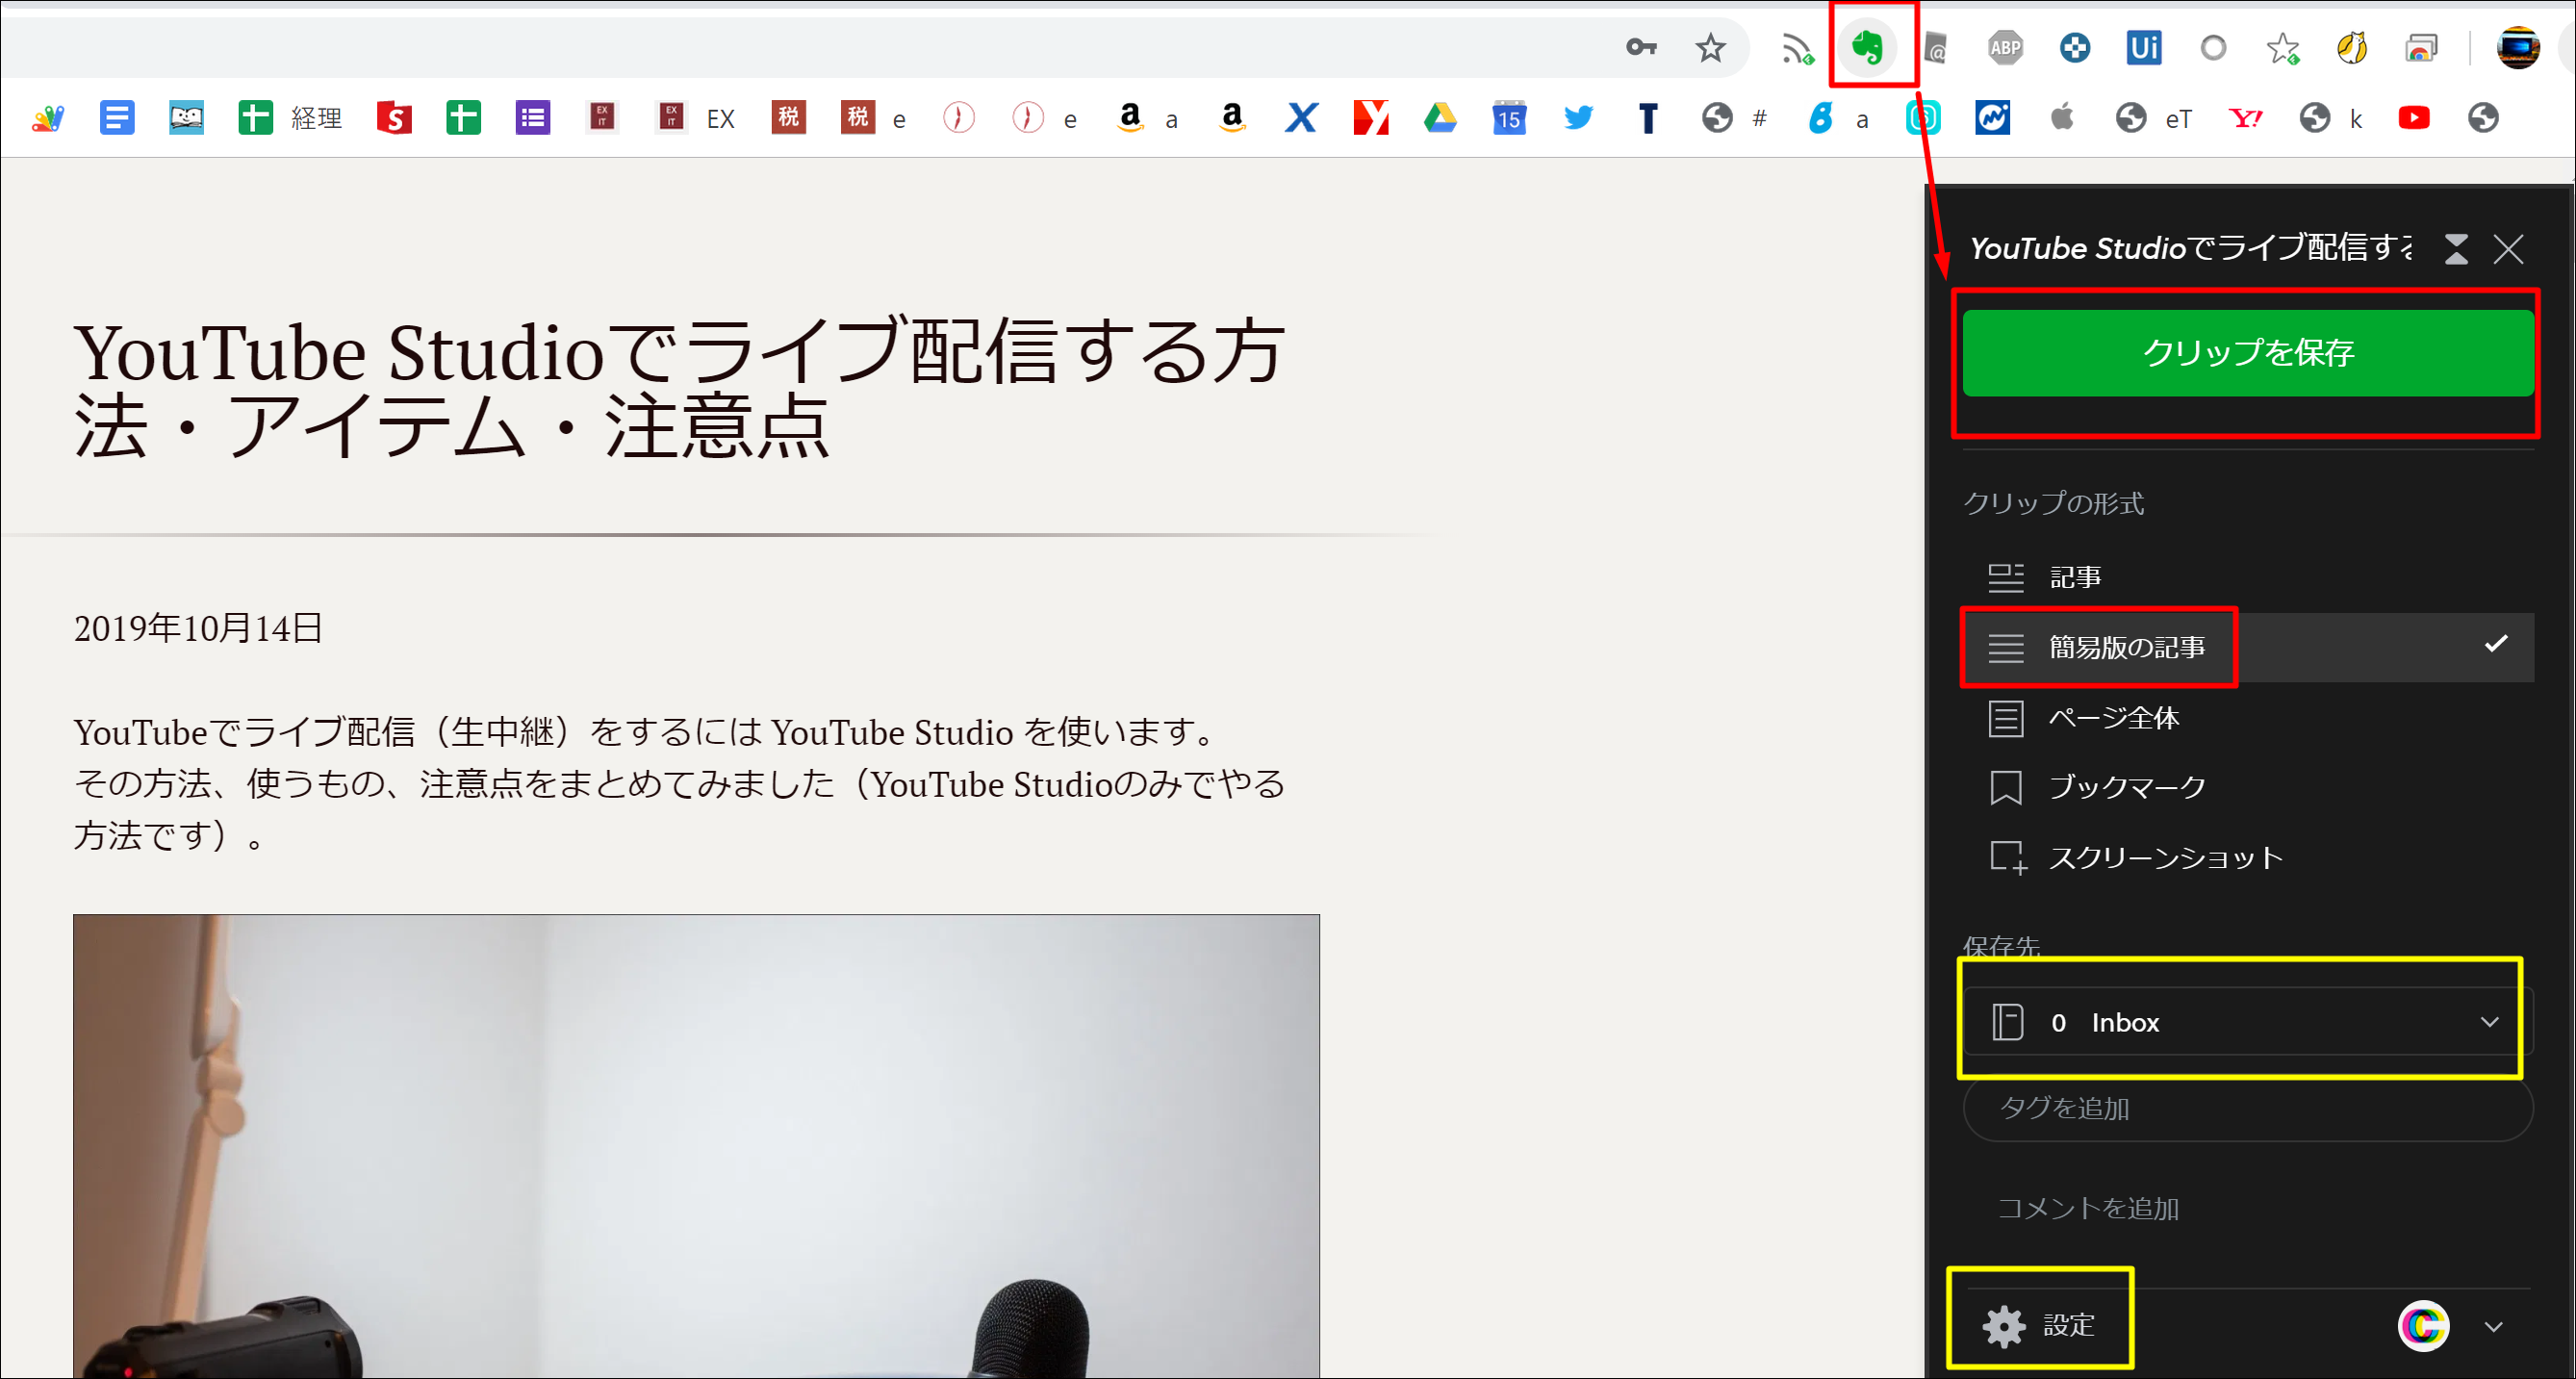The height and width of the screenshot is (1379, 2576).
Task: Click the article's camera and microphone photo
Action: 696,1145
